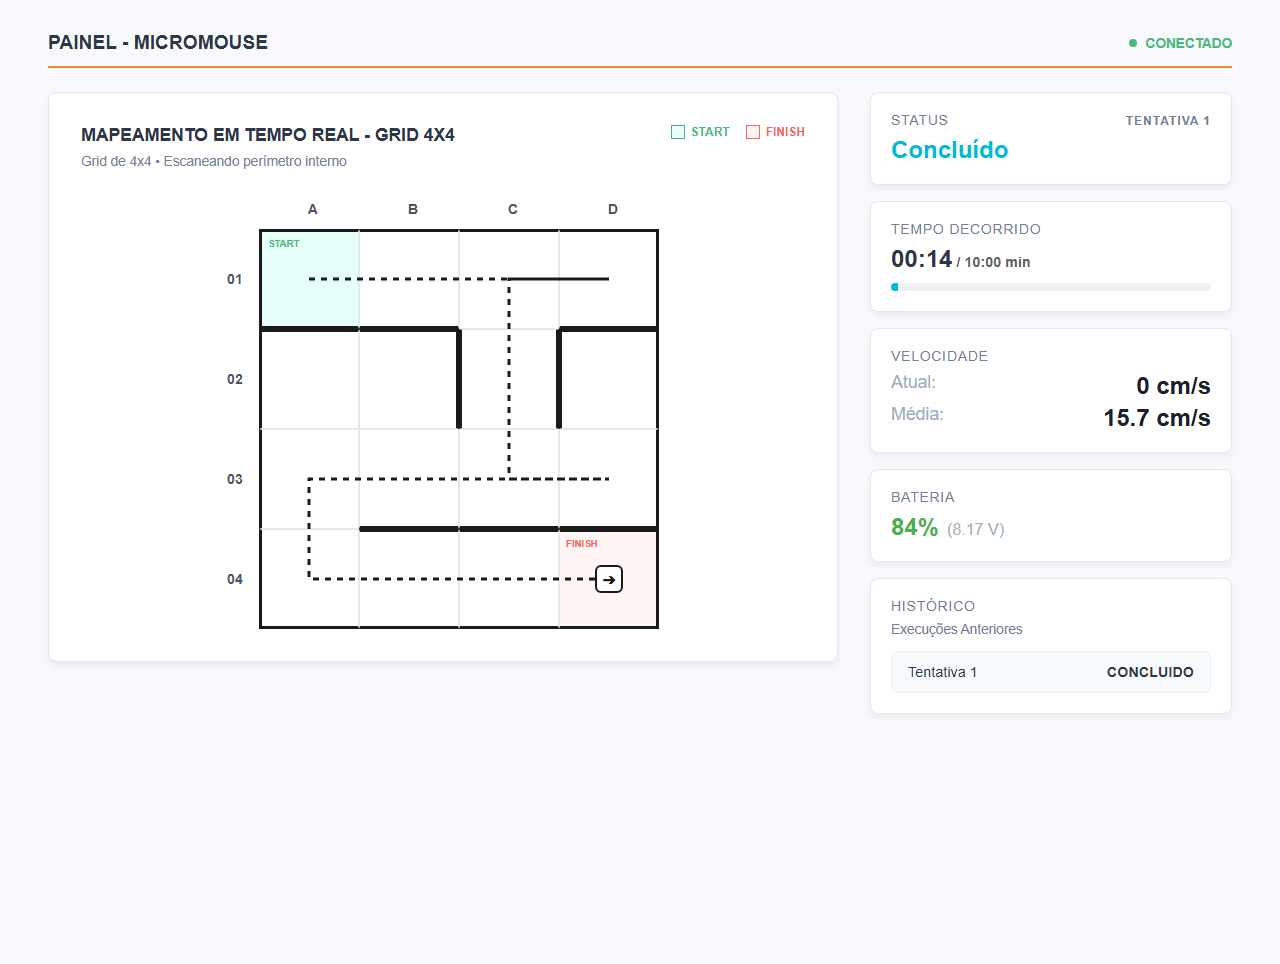
Task: Select row label '02' beside the maze
Action: [x=235, y=379]
